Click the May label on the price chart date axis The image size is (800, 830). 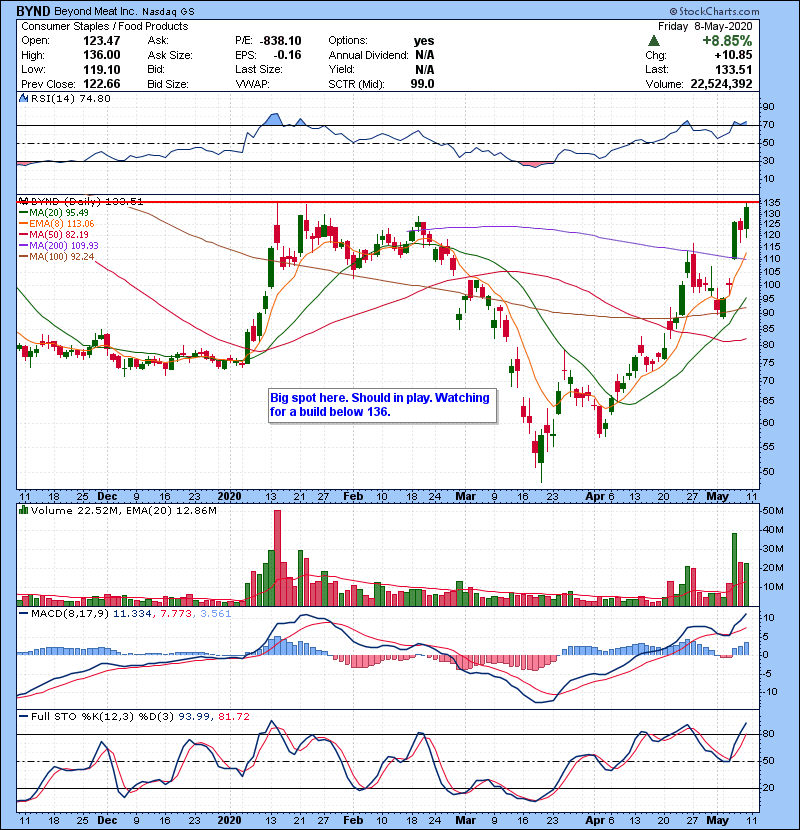point(717,497)
